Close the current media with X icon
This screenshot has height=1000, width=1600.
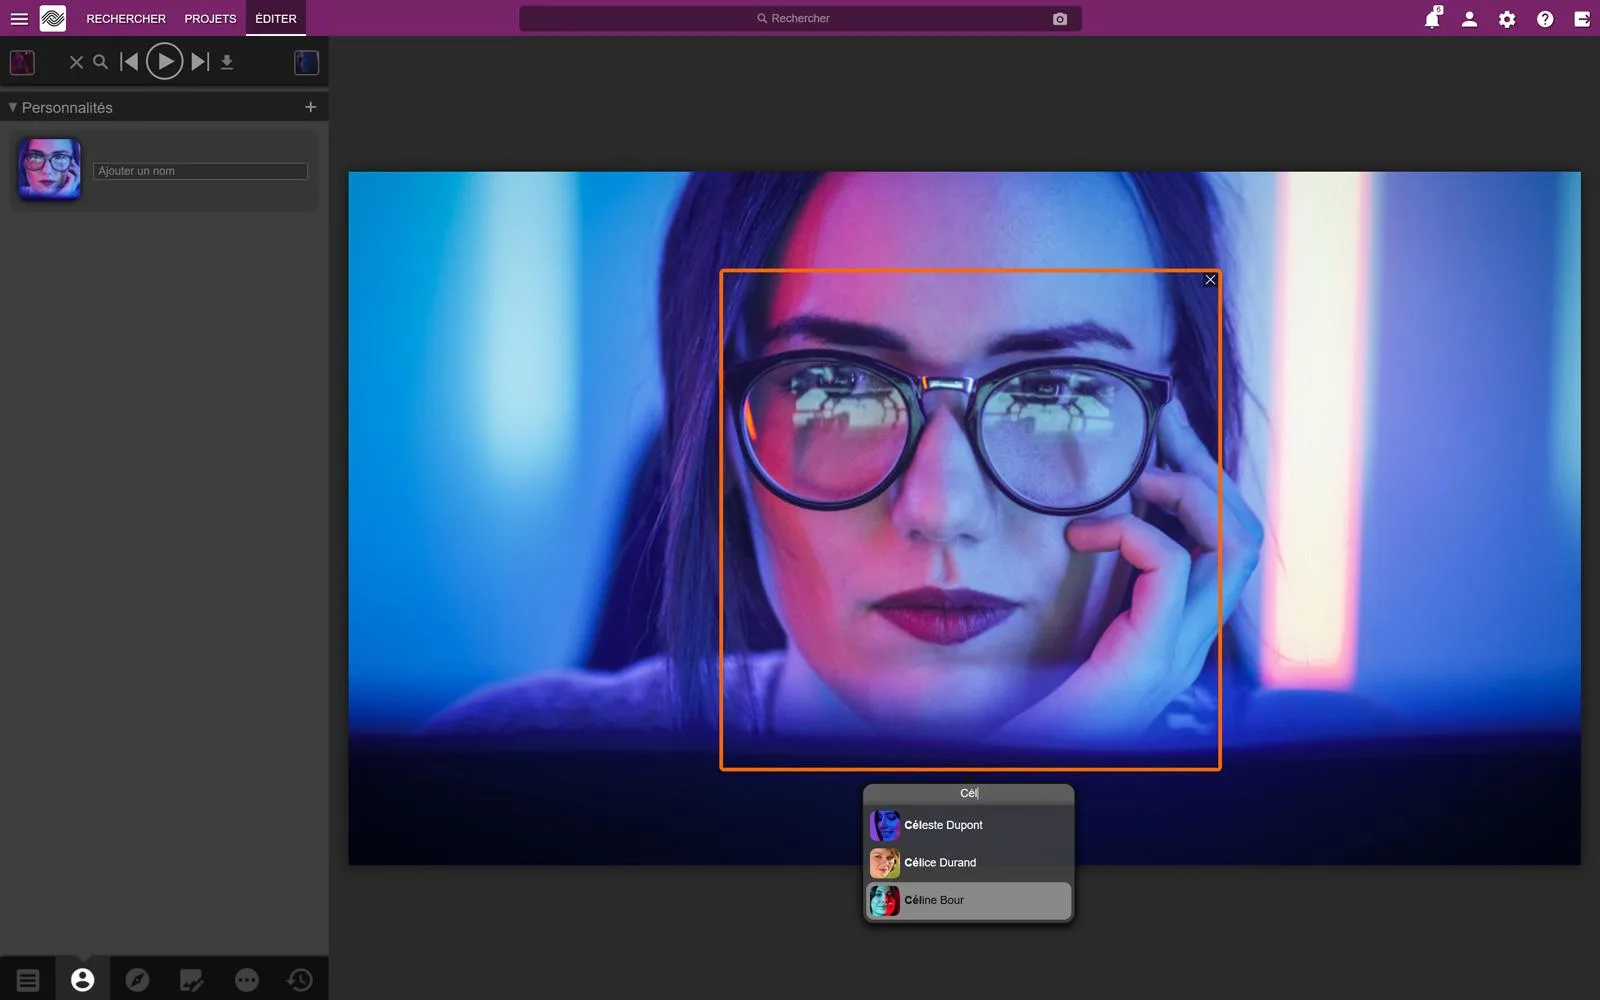[76, 62]
